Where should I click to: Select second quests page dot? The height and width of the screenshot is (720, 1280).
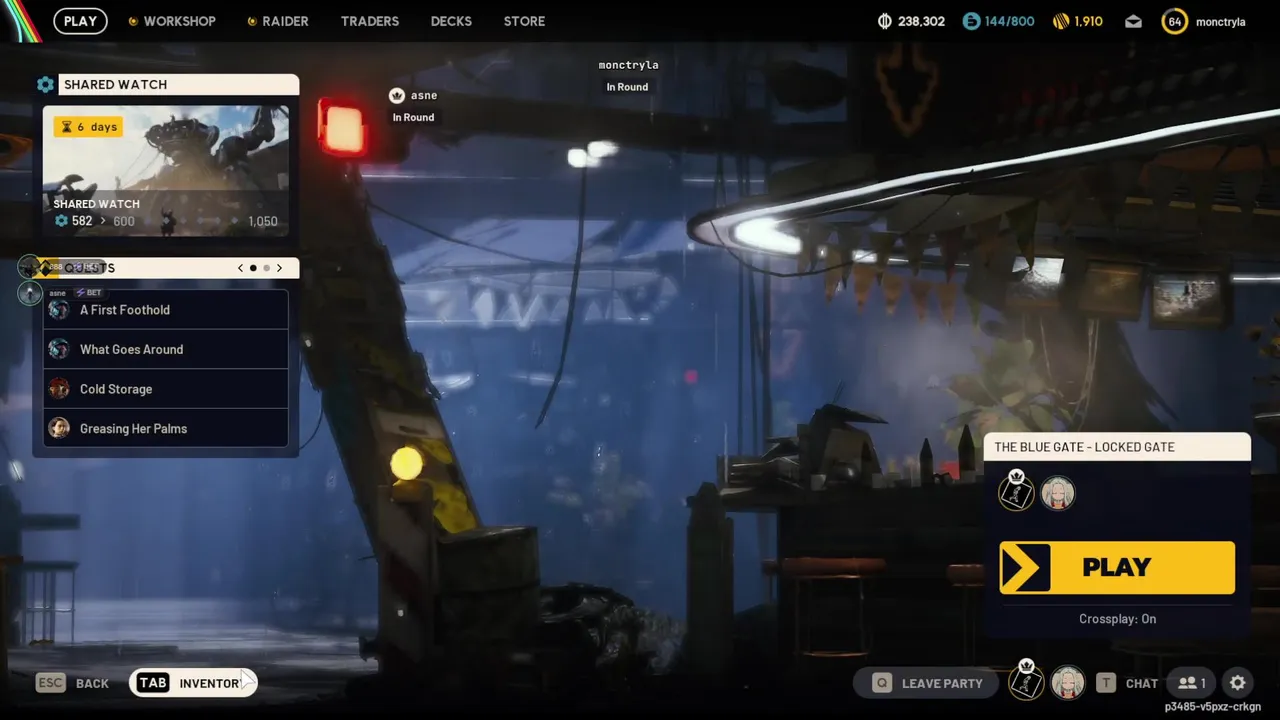pyautogui.click(x=266, y=268)
